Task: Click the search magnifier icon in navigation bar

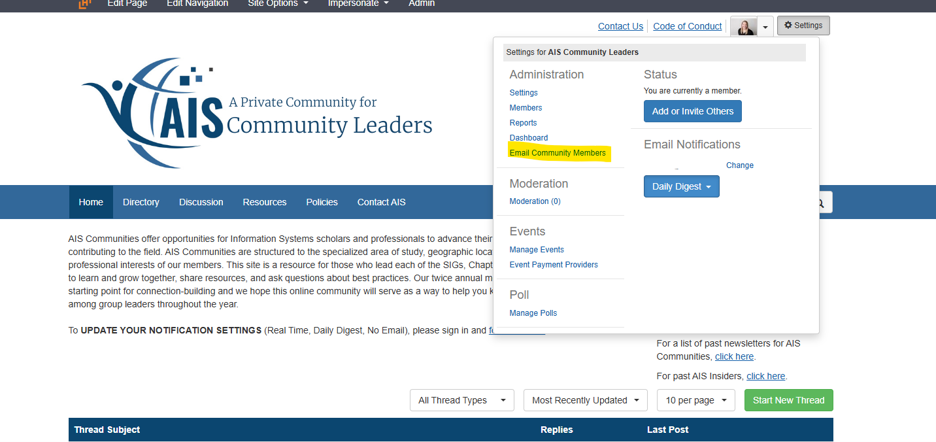Action: 820,202
